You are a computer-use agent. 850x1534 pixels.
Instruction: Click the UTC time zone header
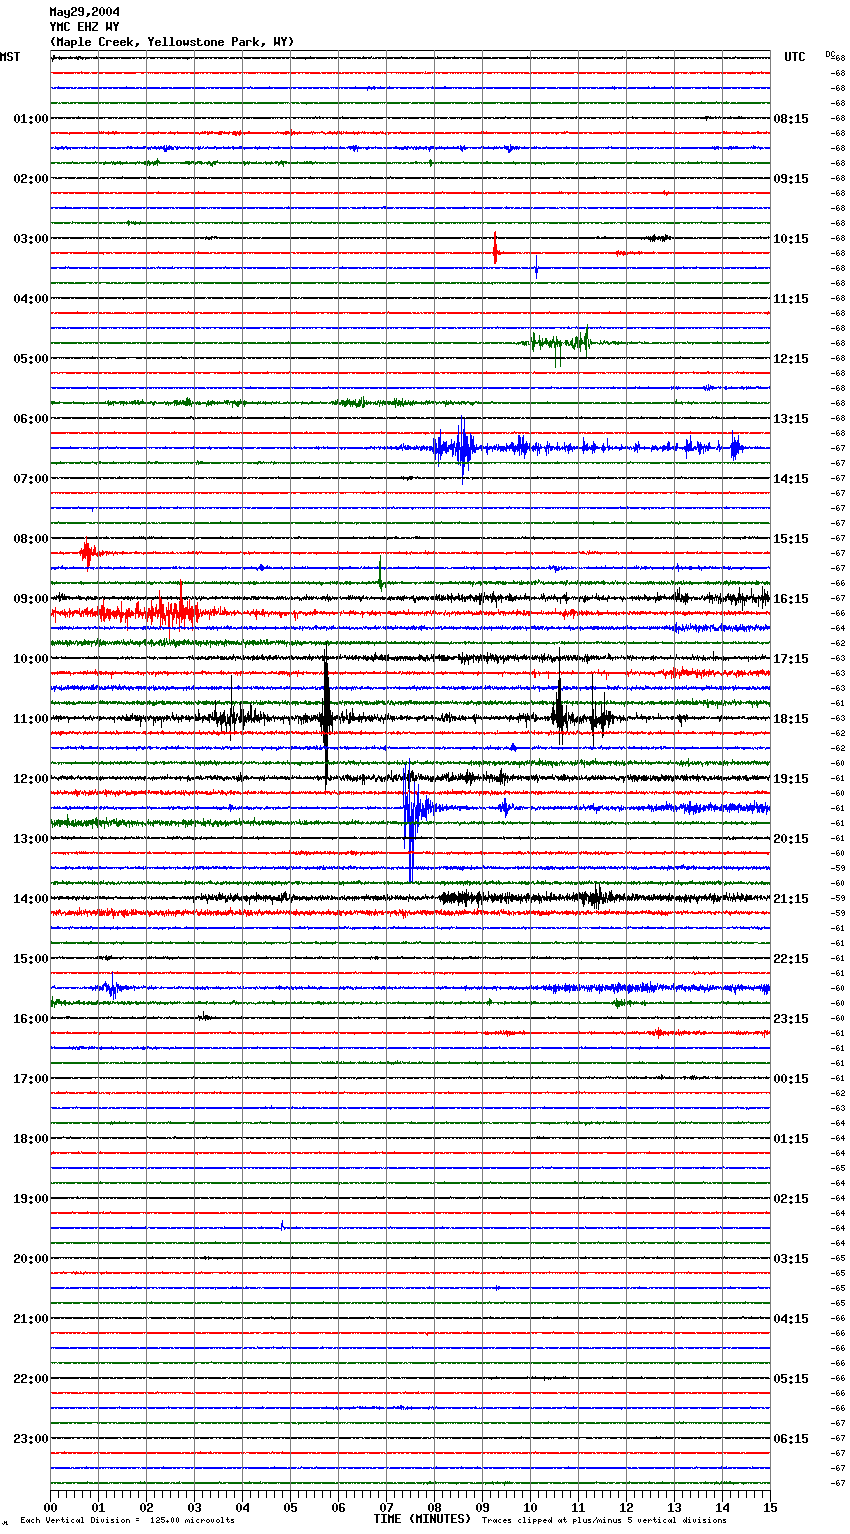pos(795,57)
